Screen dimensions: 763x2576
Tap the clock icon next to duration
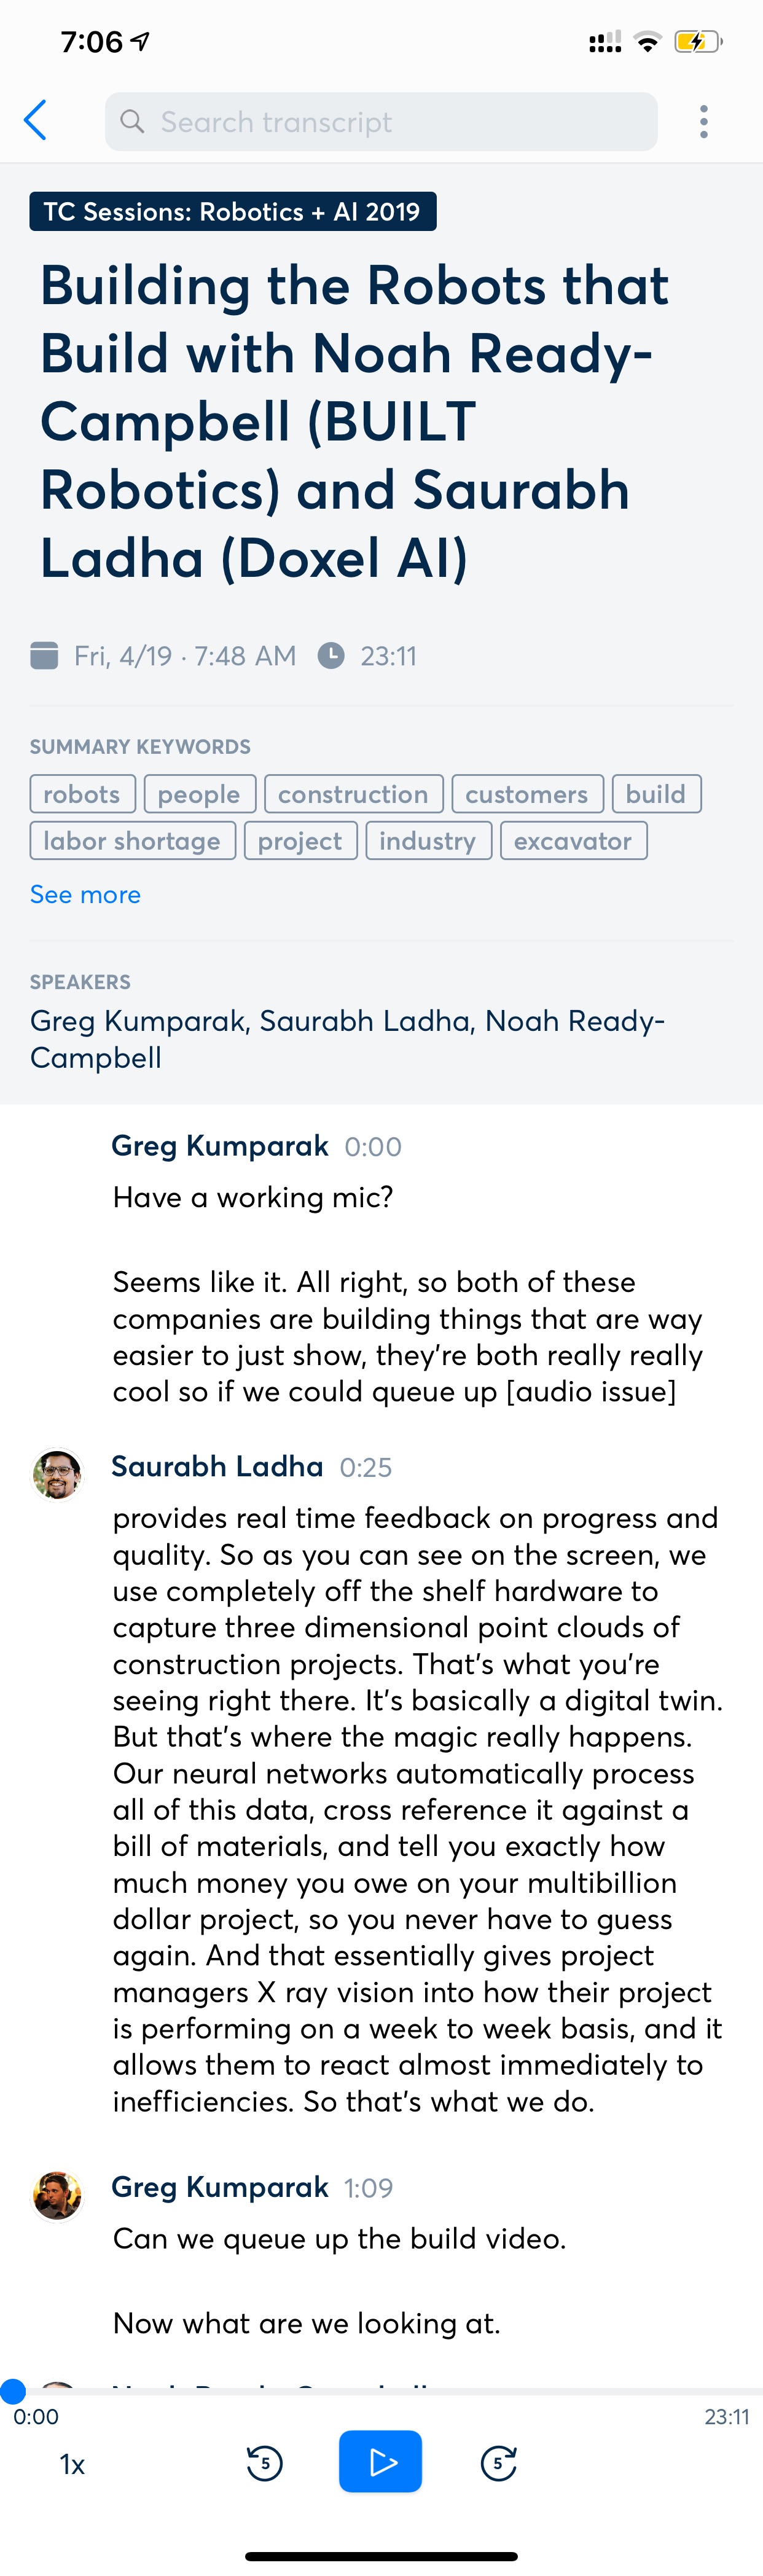(331, 656)
